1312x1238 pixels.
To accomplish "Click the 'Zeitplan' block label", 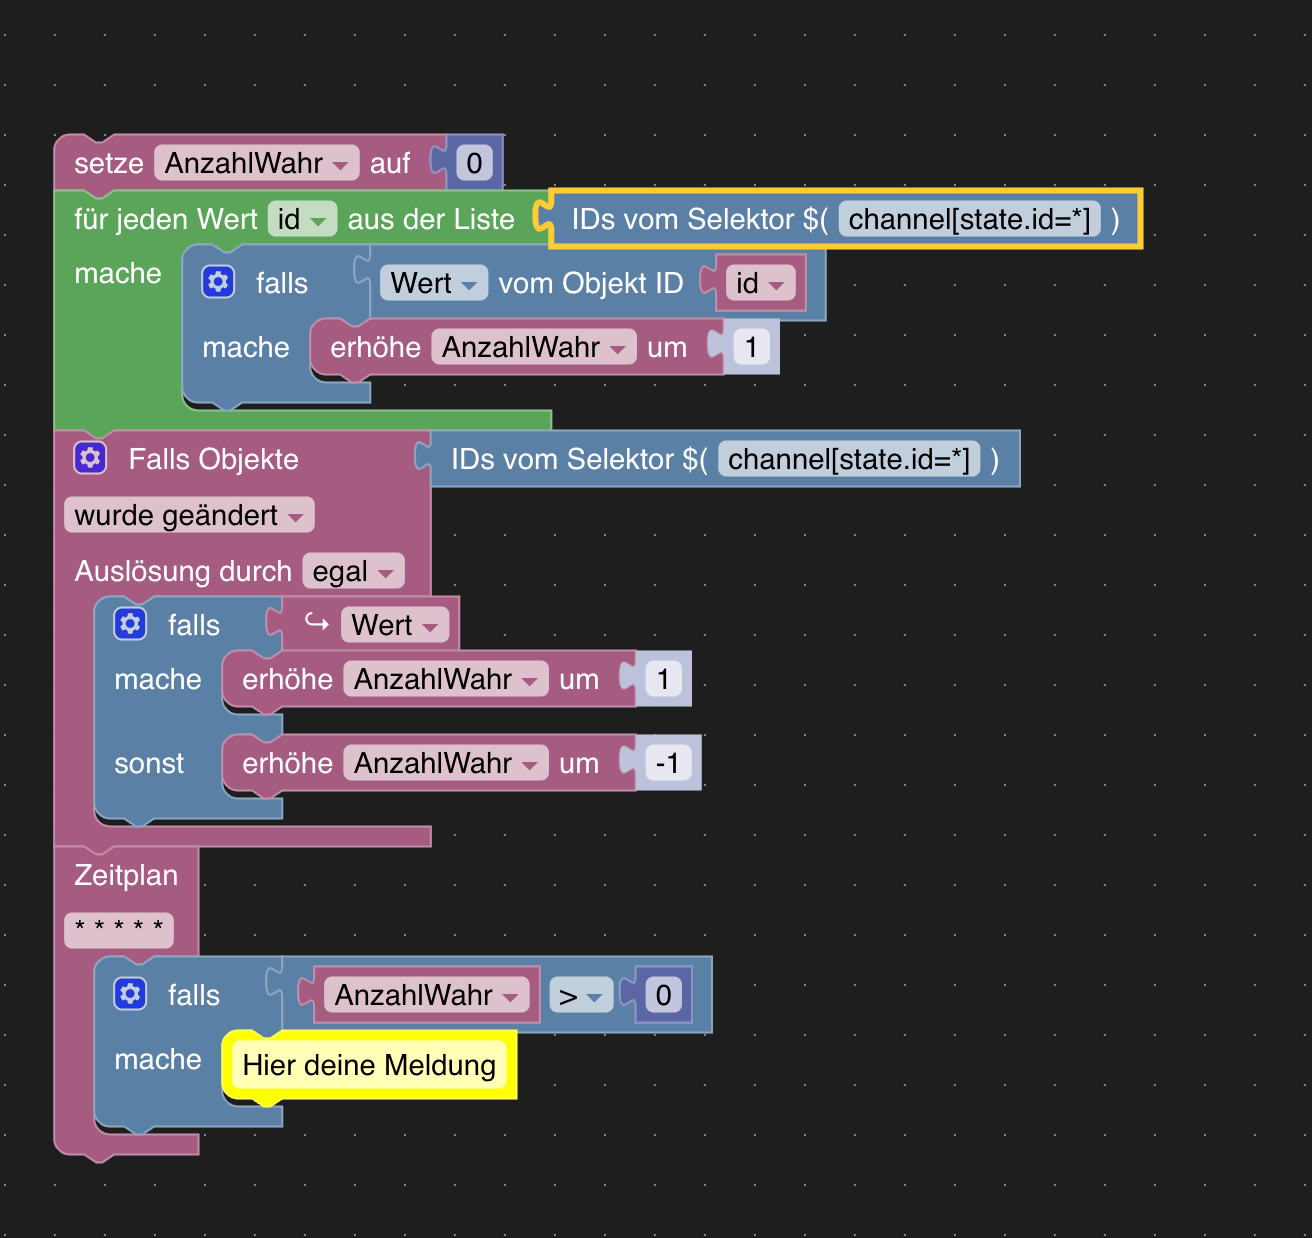I will [x=126, y=875].
